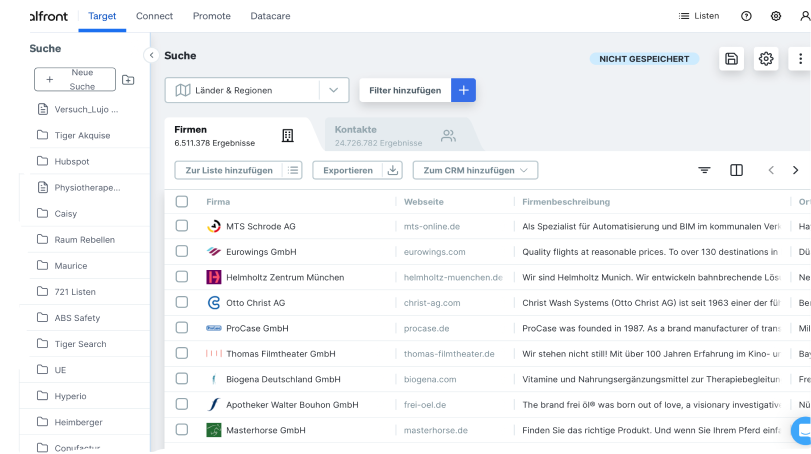
Task: Click the new folder icon
Action: coord(128,80)
